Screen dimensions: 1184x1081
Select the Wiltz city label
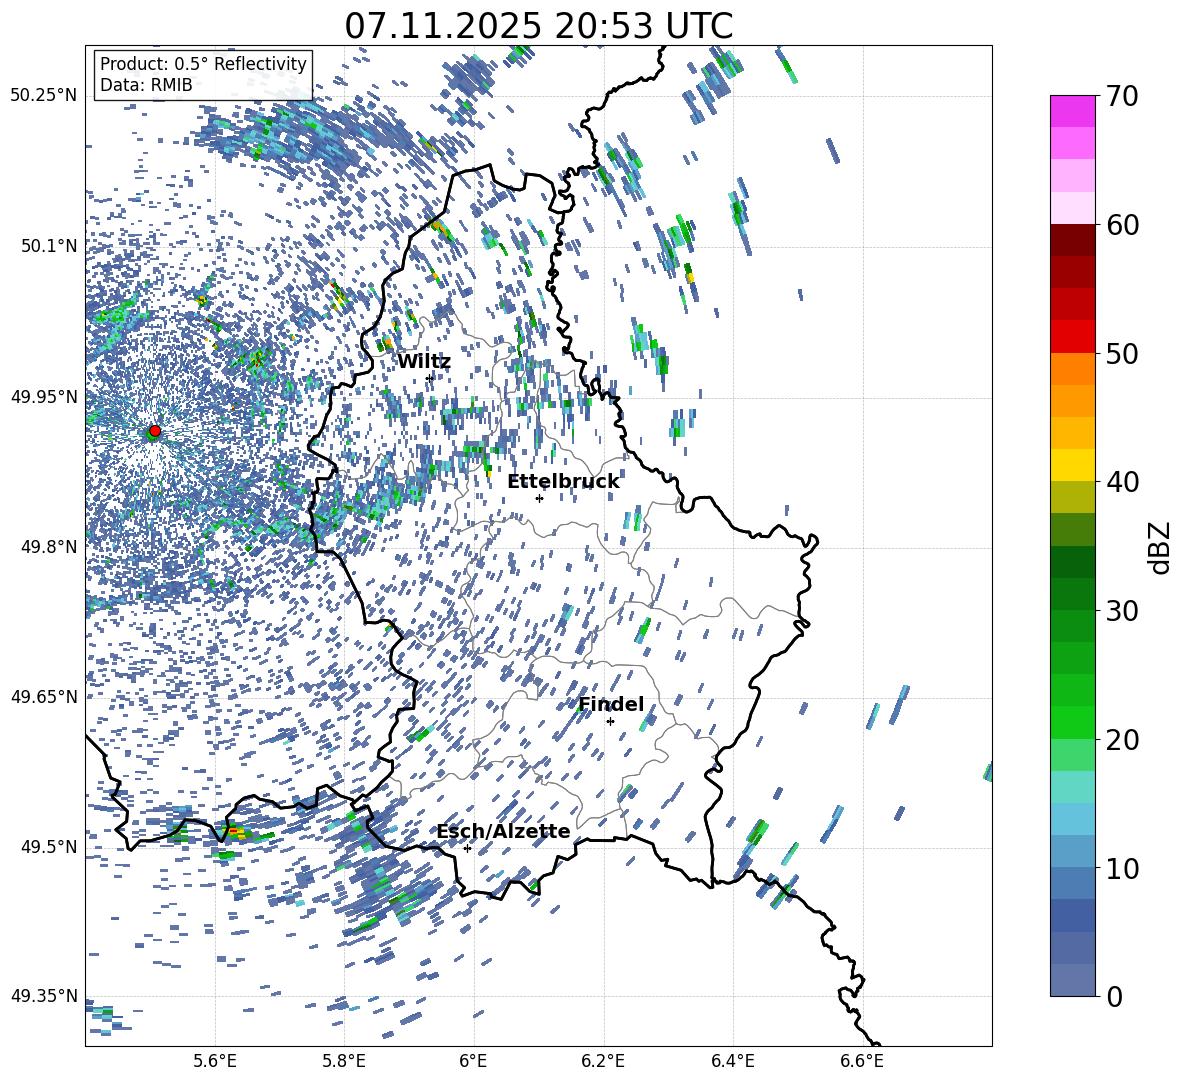click(x=424, y=361)
